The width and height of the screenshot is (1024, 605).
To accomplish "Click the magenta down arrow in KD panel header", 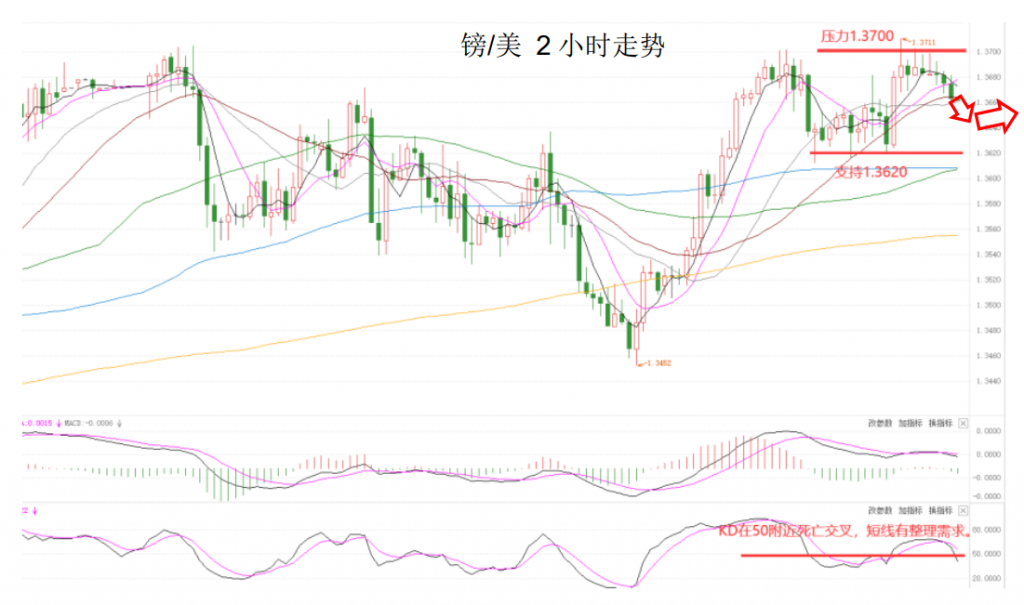I will 35,510.
